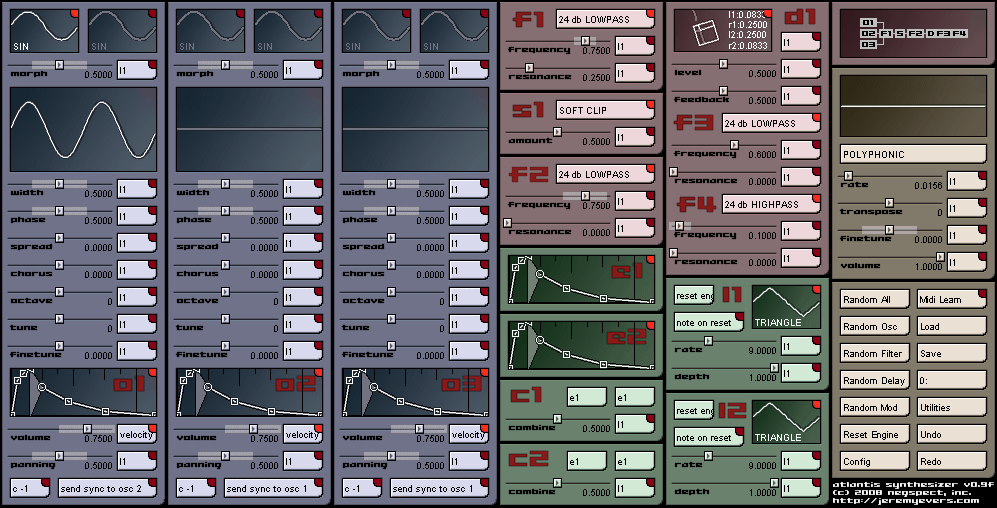Select oscillator 3 second SIN waveform thumbnail
997x508 pixels.
point(454,31)
